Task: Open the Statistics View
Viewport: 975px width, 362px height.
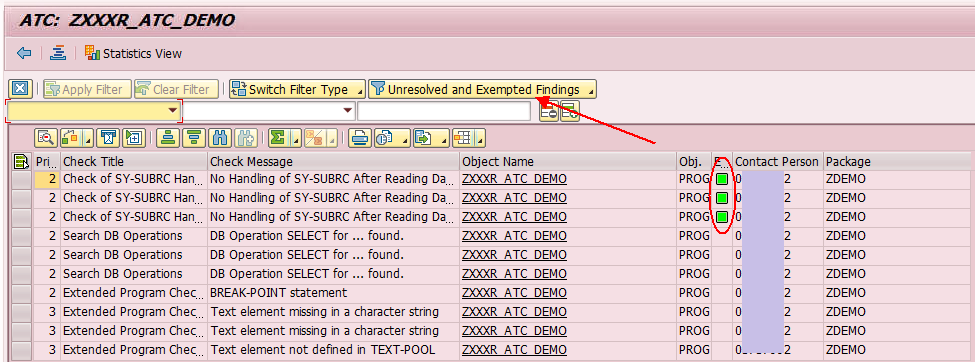Action: [133, 53]
